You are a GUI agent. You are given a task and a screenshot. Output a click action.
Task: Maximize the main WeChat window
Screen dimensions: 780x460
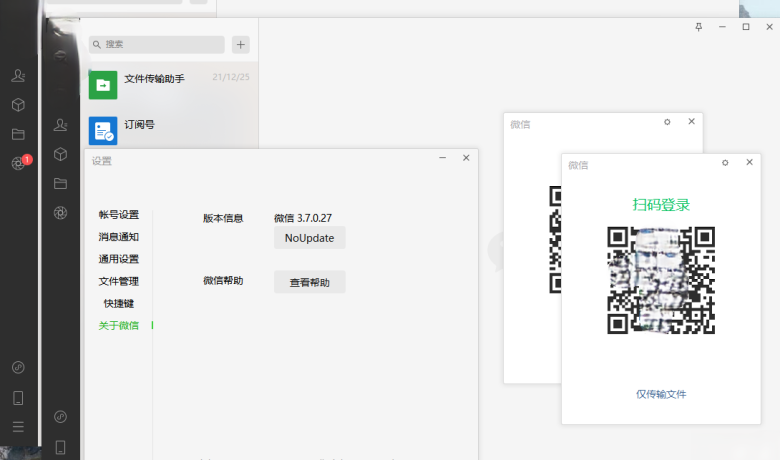coord(746,27)
